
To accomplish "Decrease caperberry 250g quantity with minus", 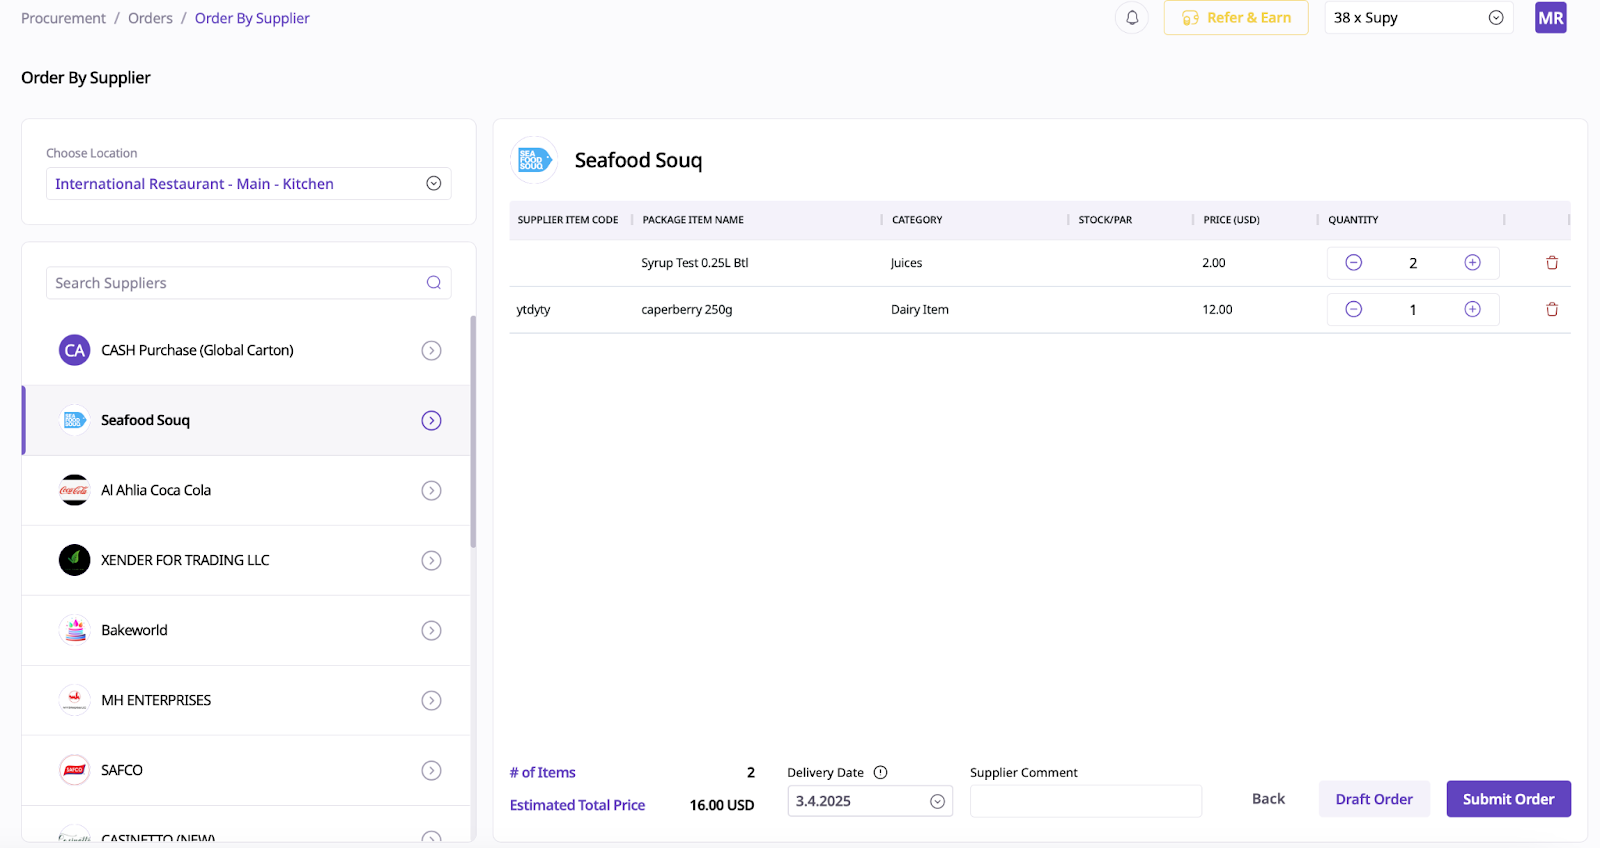I will [x=1354, y=310].
